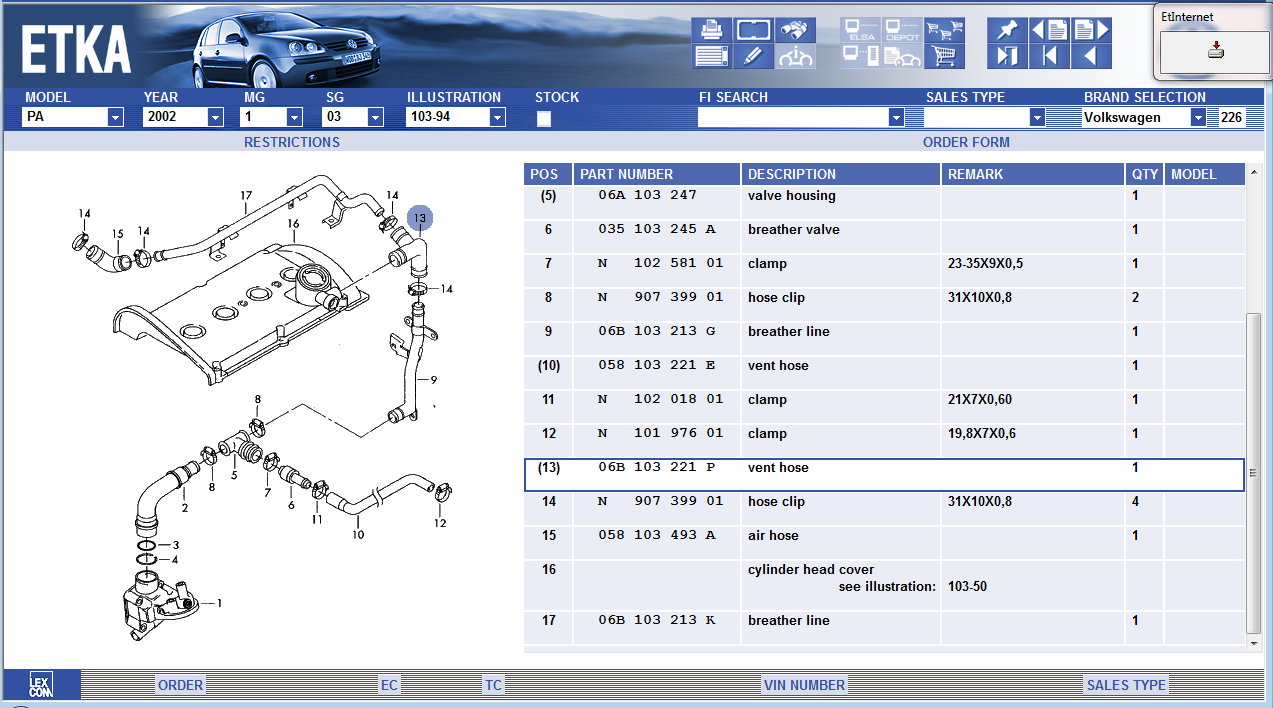Open the ILLUSTRATION dropdown 103-94

pyautogui.click(x=497, y=118)
